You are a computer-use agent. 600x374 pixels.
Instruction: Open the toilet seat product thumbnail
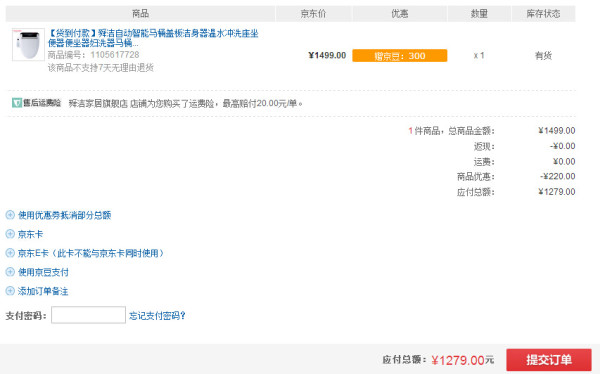[28, 44]
